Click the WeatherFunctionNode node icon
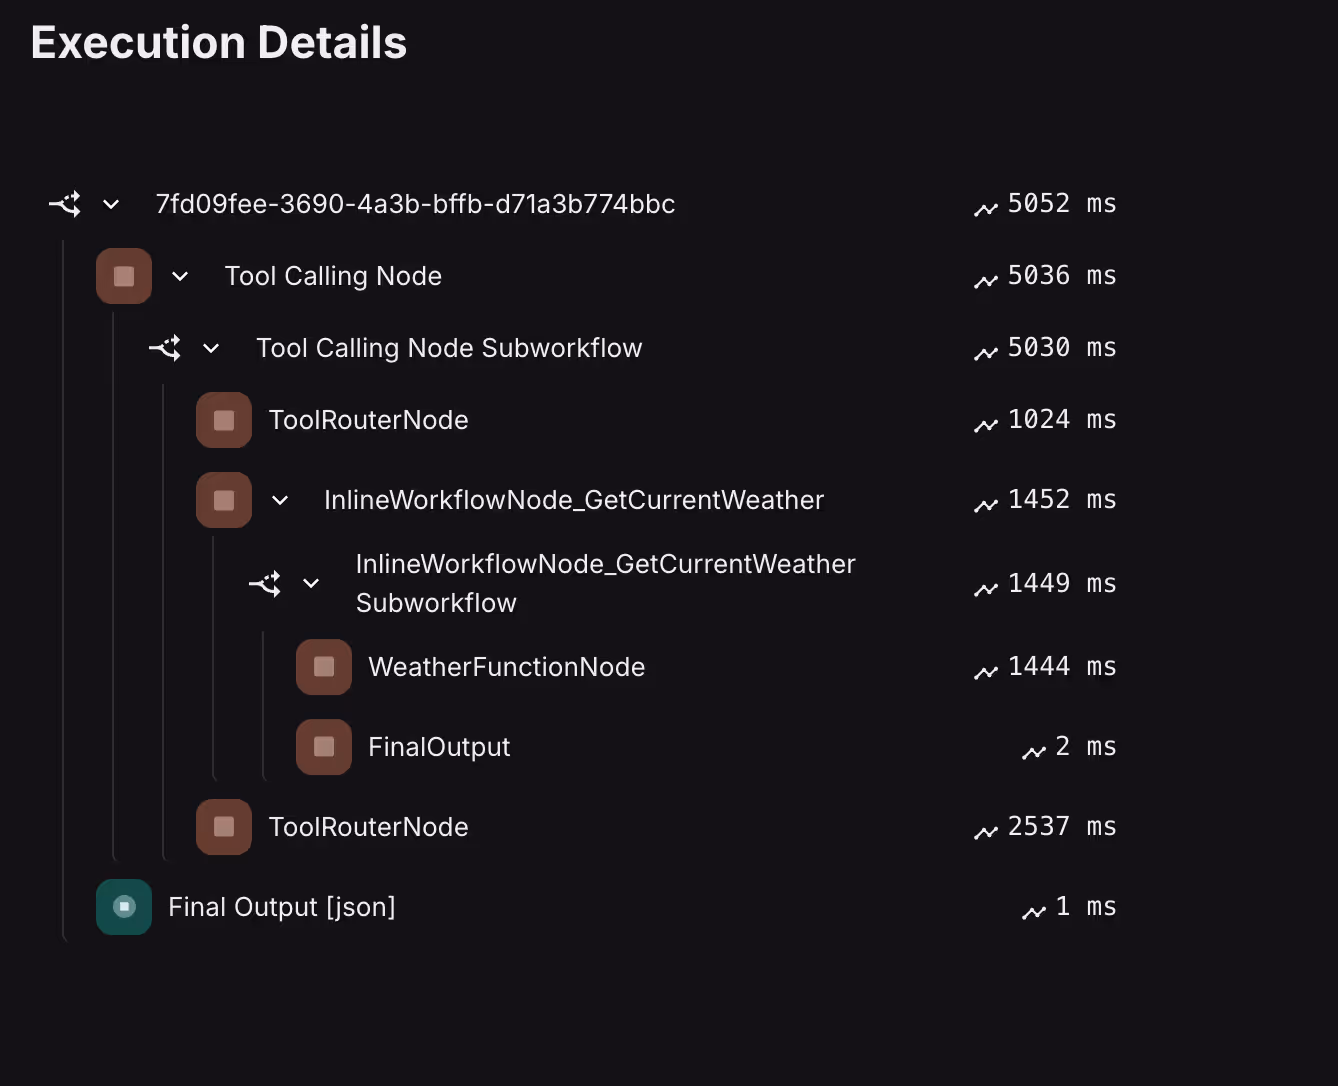Viewport: 1338px width, 1086px height. [x=324, y=667]
